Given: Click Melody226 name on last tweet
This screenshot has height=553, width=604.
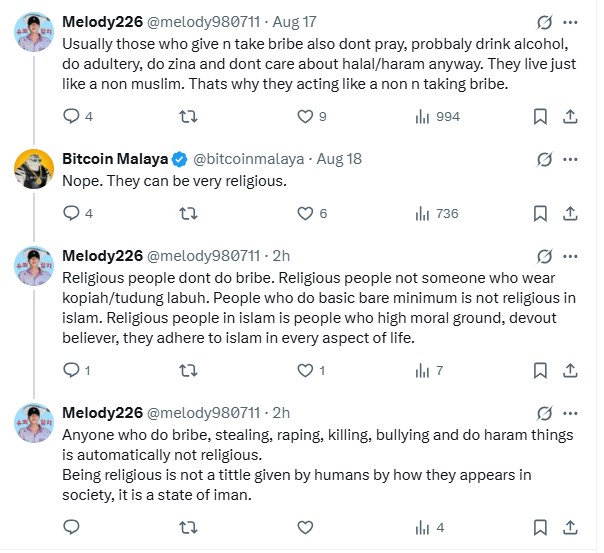Looking at the screenshot, I should coord(102,413).
